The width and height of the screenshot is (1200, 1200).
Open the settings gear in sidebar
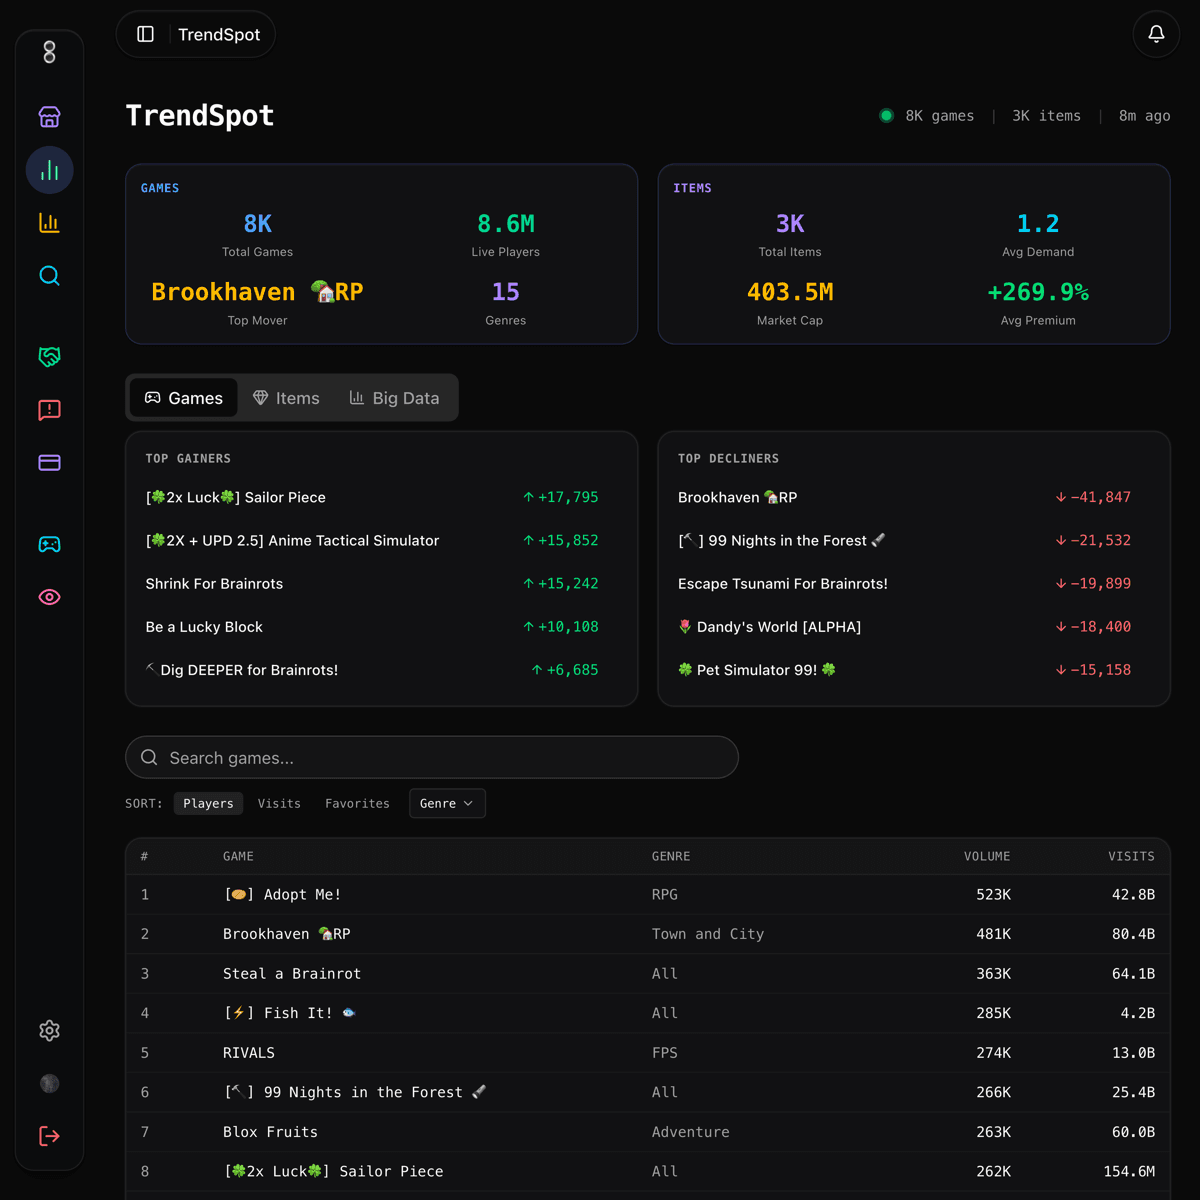pyautogui.click(x=49, y=1030)
